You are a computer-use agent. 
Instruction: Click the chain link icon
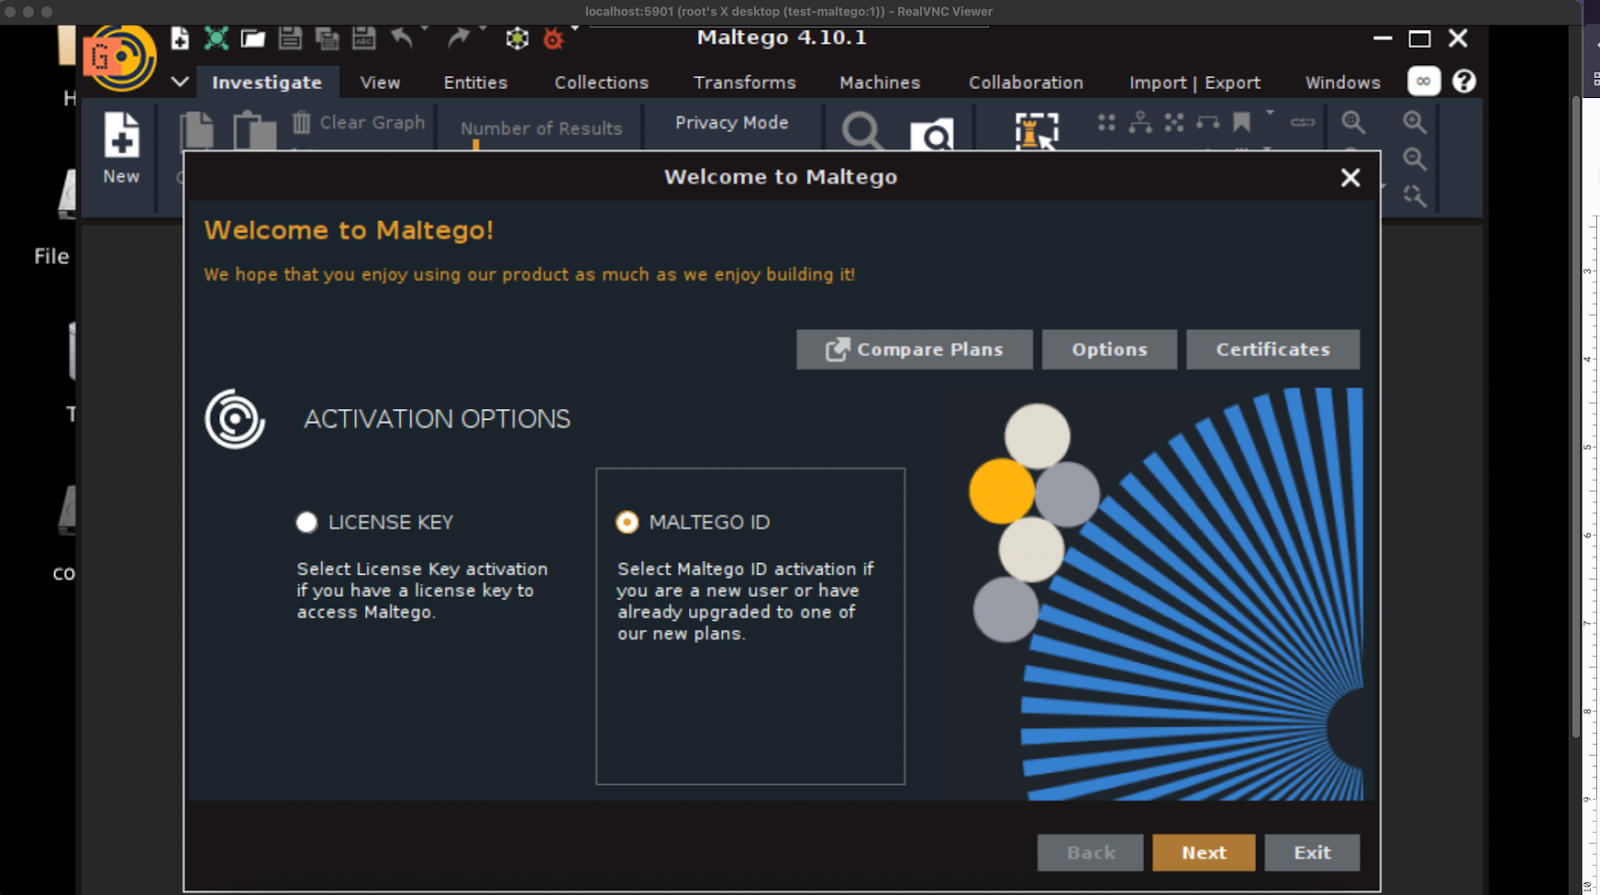point(1303,122)
